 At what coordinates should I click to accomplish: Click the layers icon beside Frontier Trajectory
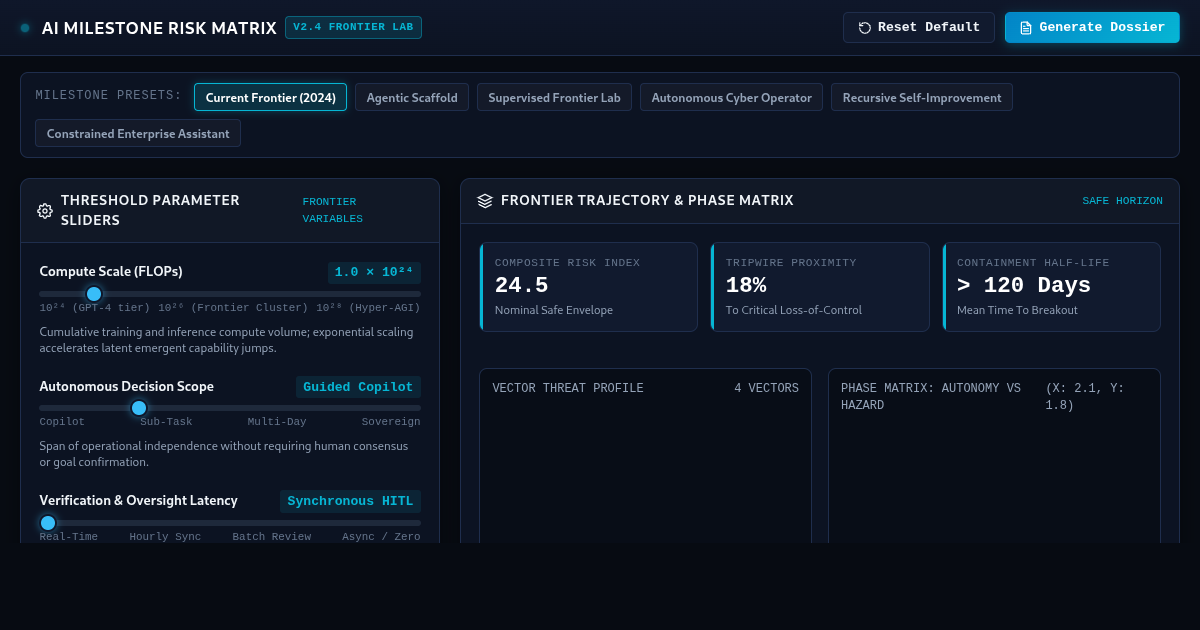coord(485,201)
